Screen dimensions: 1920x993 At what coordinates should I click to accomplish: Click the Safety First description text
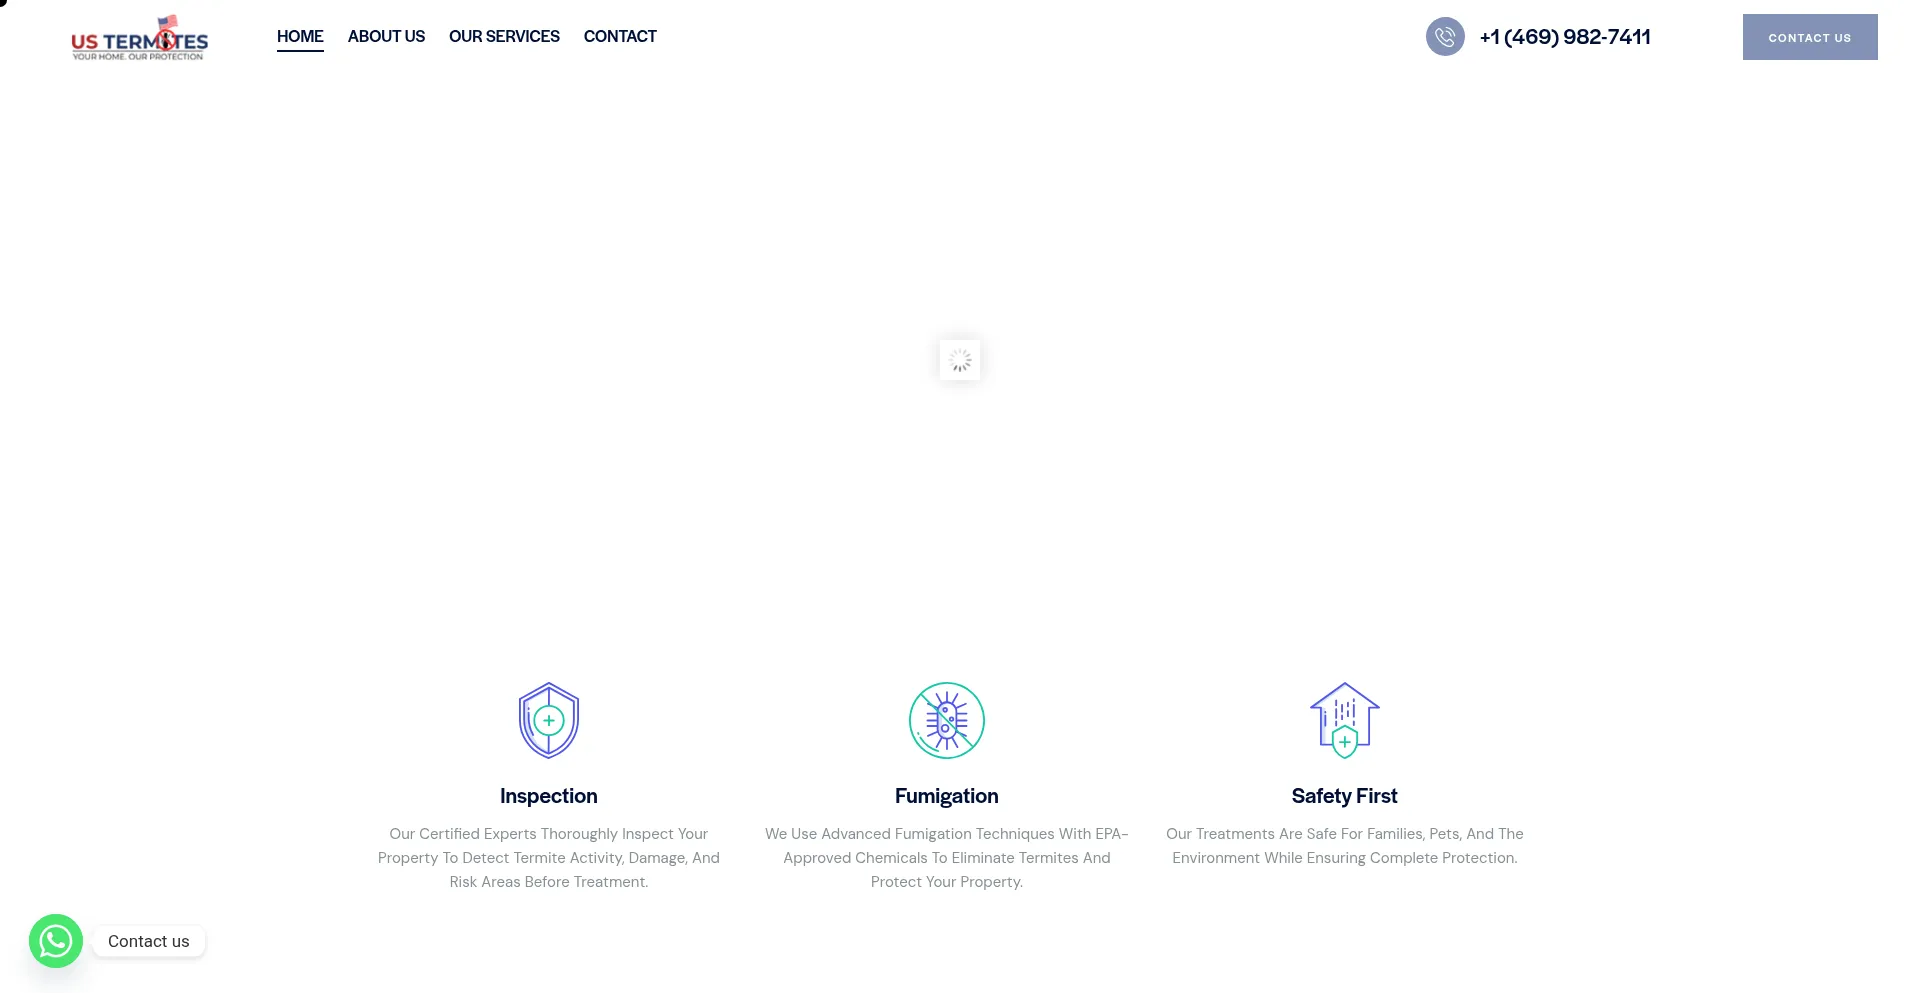coord(1345,846)
